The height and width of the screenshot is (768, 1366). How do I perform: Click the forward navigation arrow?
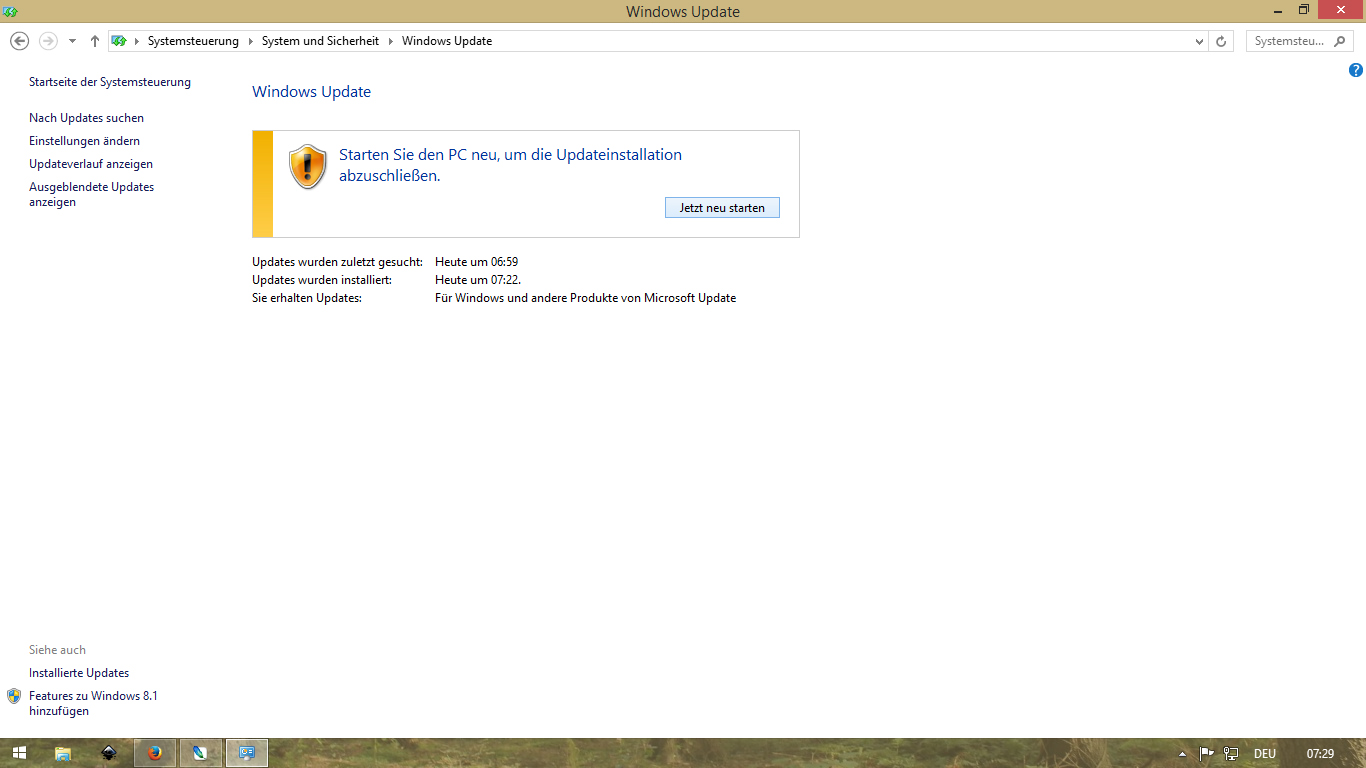[48, 41]
